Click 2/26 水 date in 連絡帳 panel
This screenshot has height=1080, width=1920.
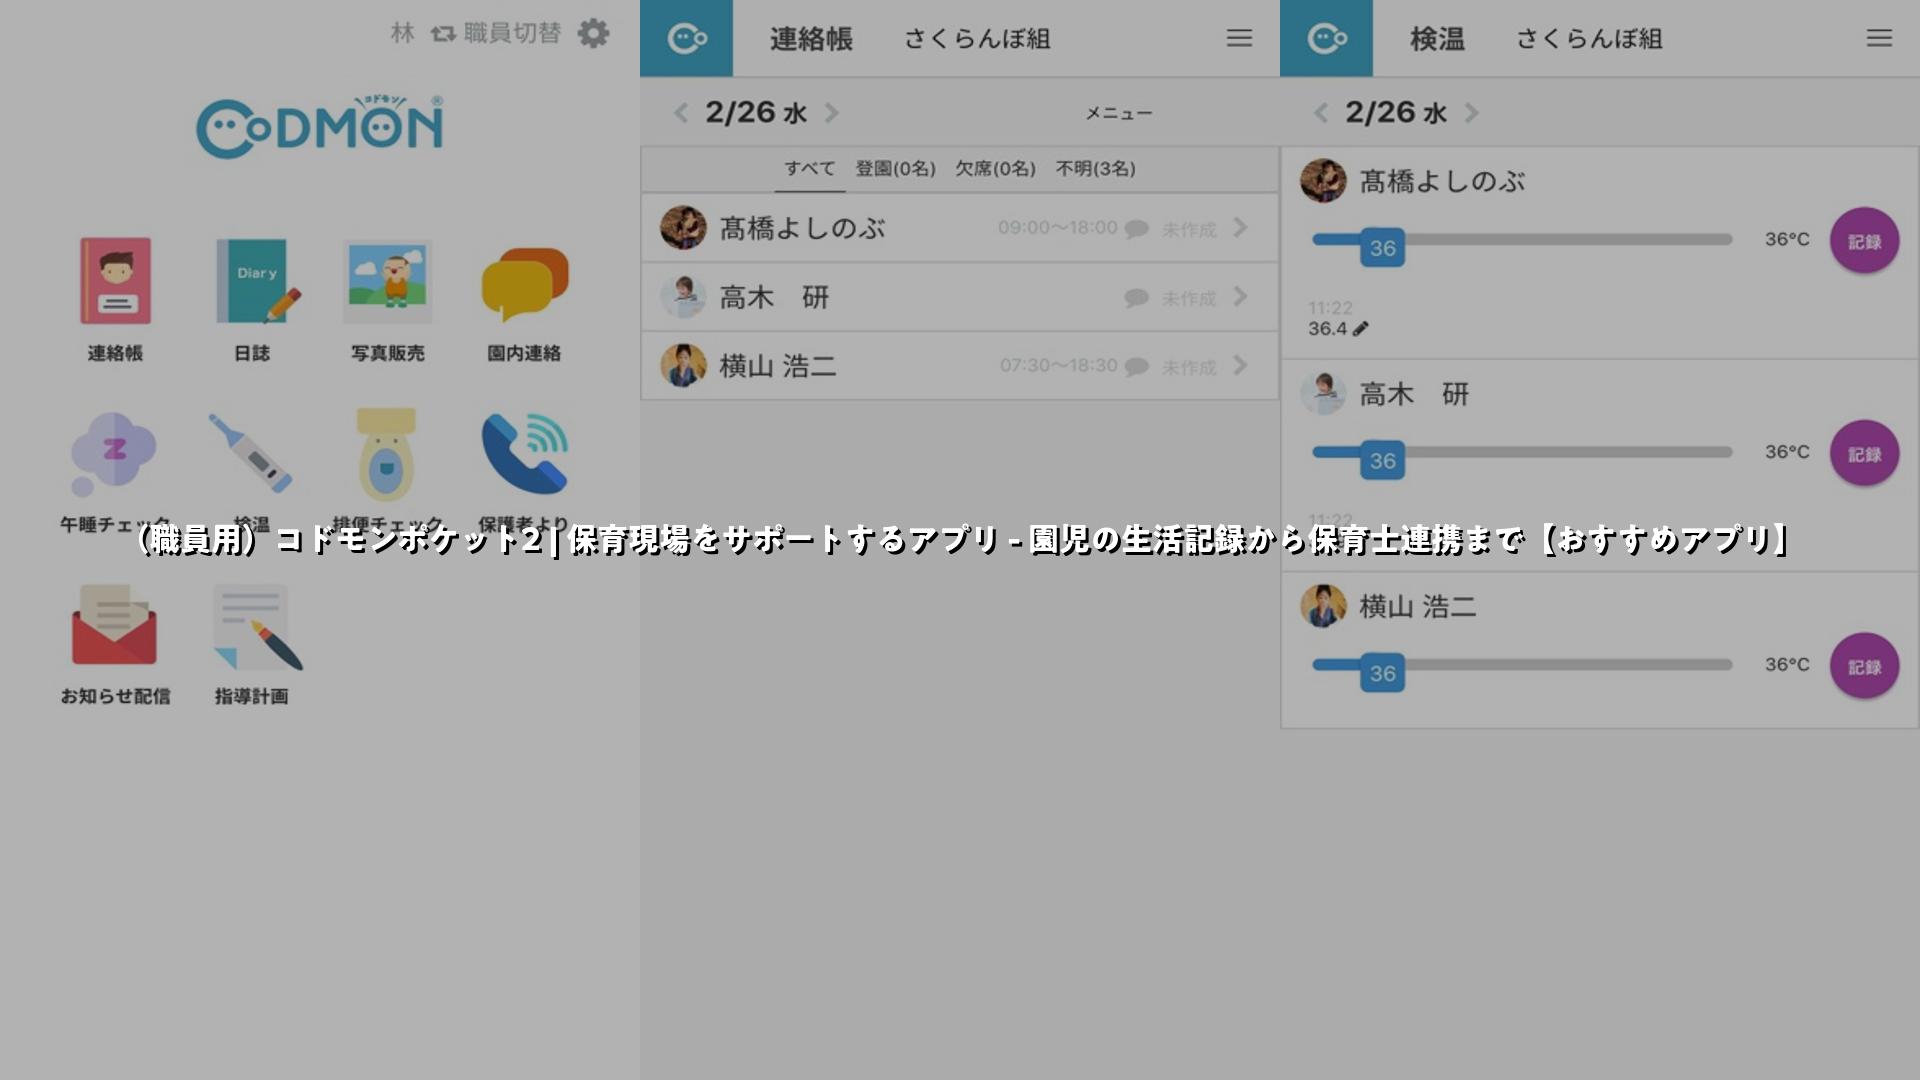(x=756, y=113)
